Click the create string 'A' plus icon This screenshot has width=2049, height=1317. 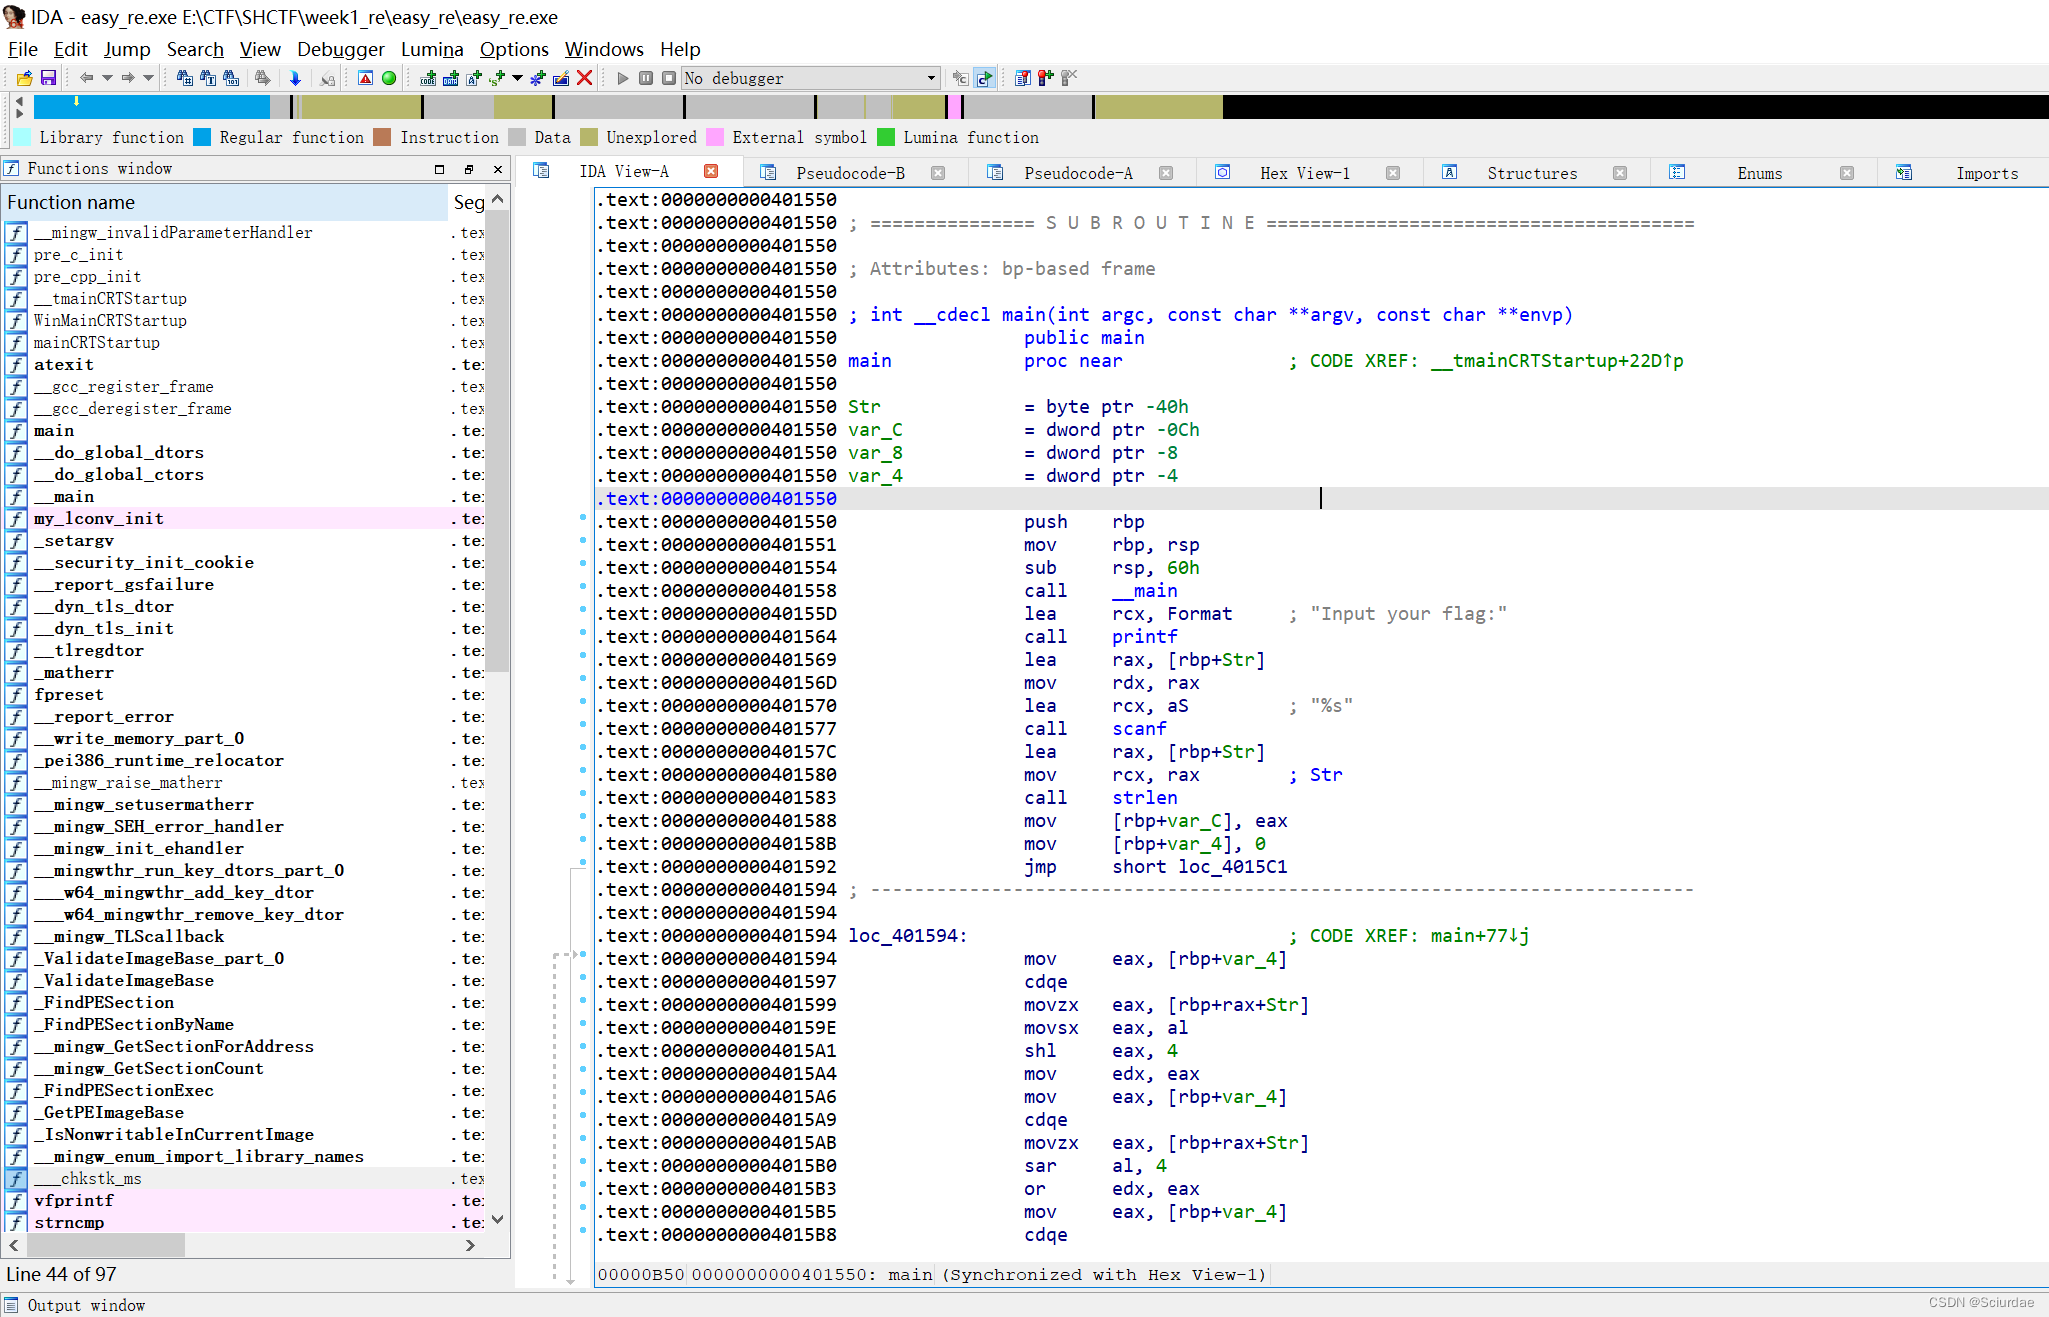tap(474, 78)
